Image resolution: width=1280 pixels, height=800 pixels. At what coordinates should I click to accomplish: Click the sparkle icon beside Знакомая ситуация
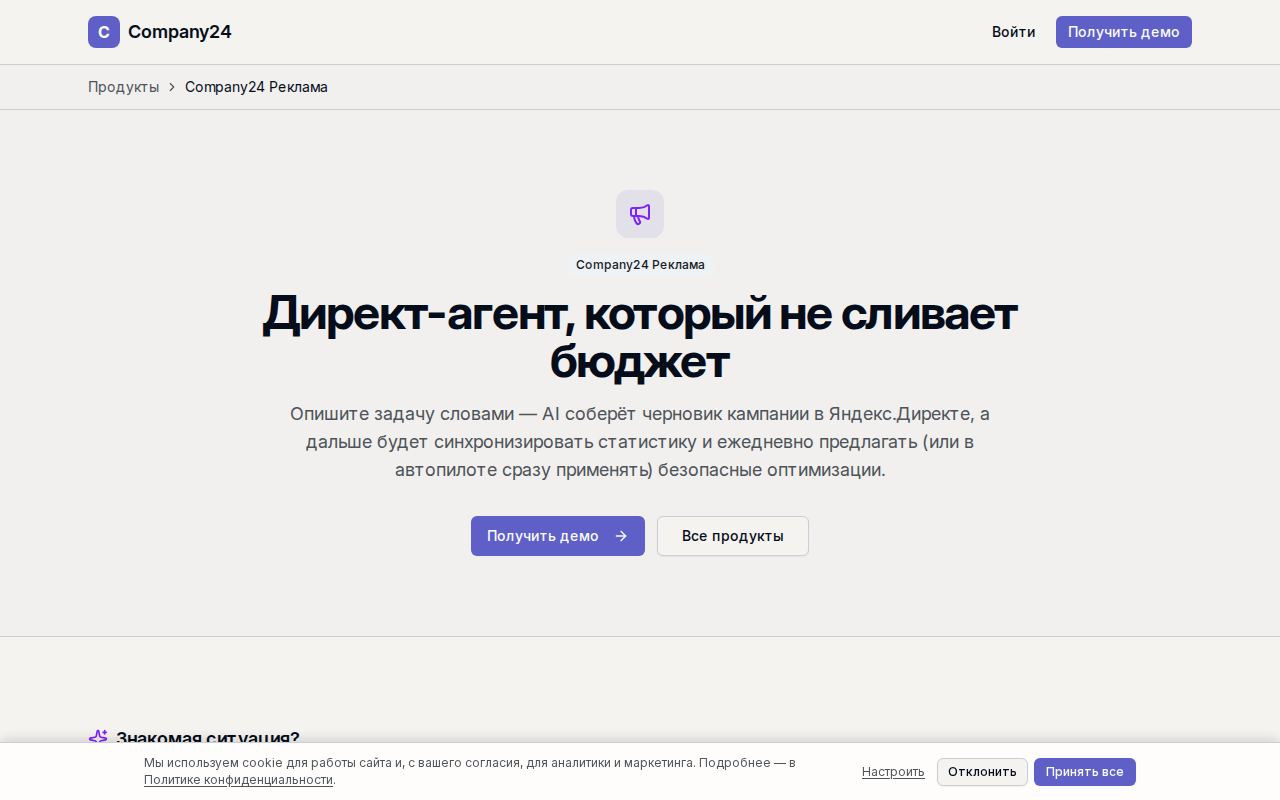pos(98,737)
